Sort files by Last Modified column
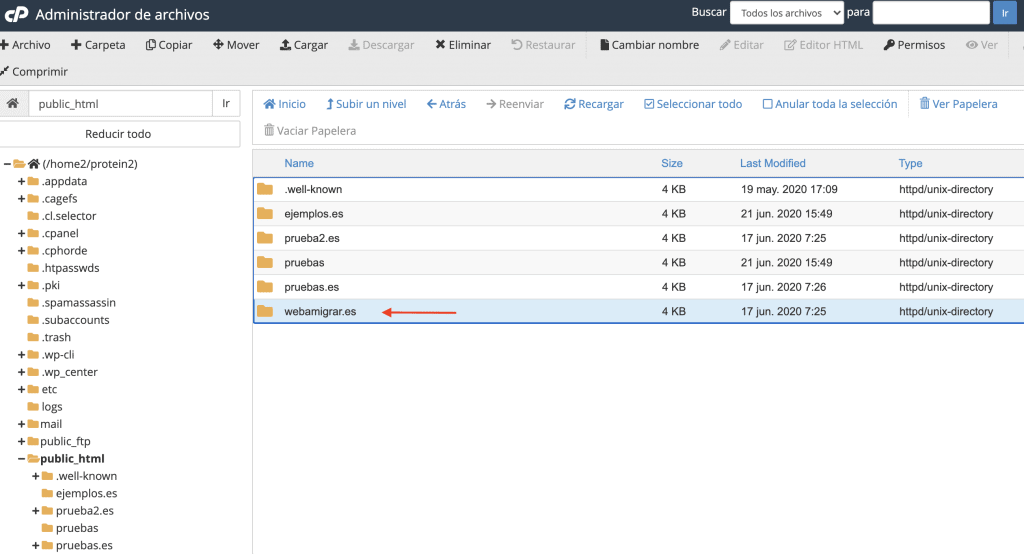Image resolution: width=1024 pixels, height=554 pixels. pos(772,163)
